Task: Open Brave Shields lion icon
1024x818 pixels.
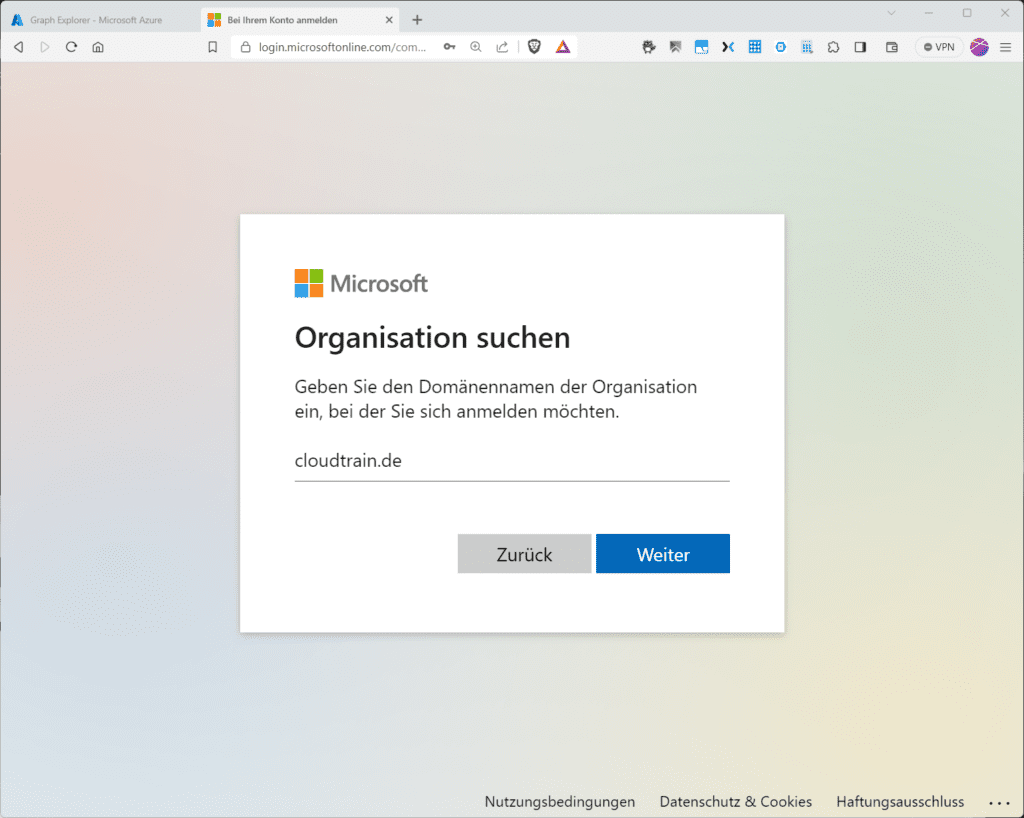Action: [x=534, y=47]
